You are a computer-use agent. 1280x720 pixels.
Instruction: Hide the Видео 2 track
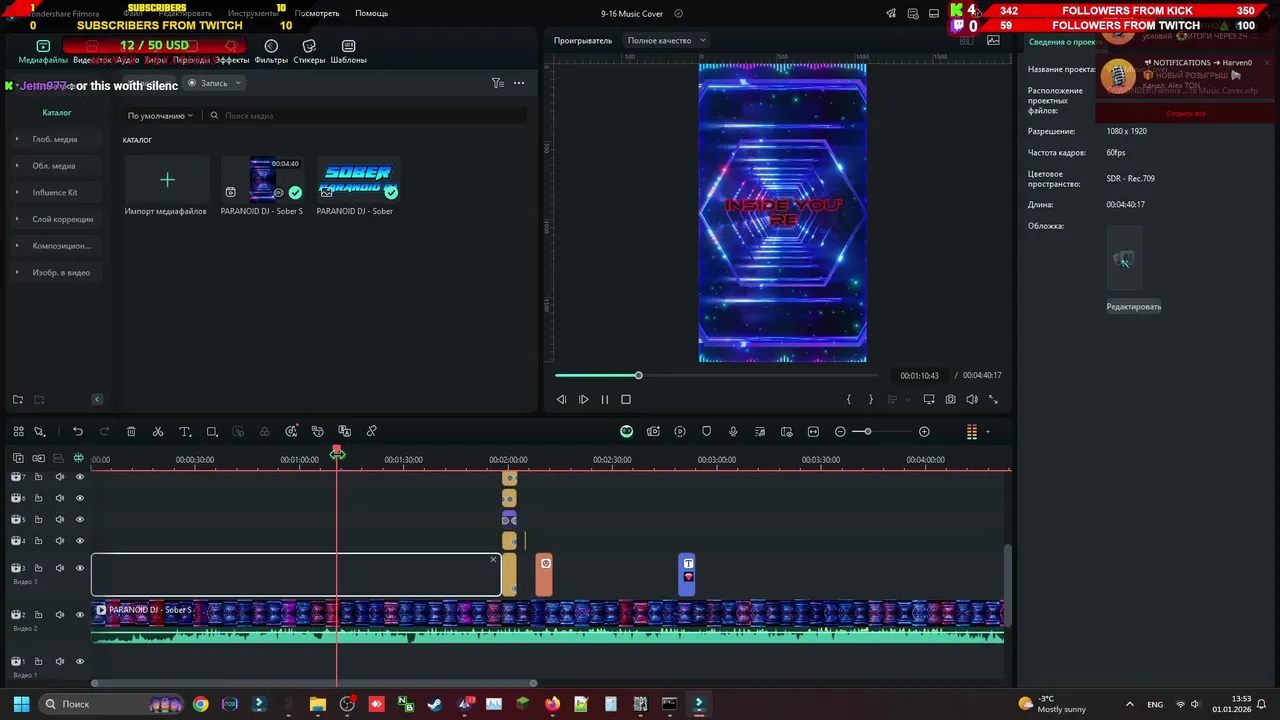[80, 615]
